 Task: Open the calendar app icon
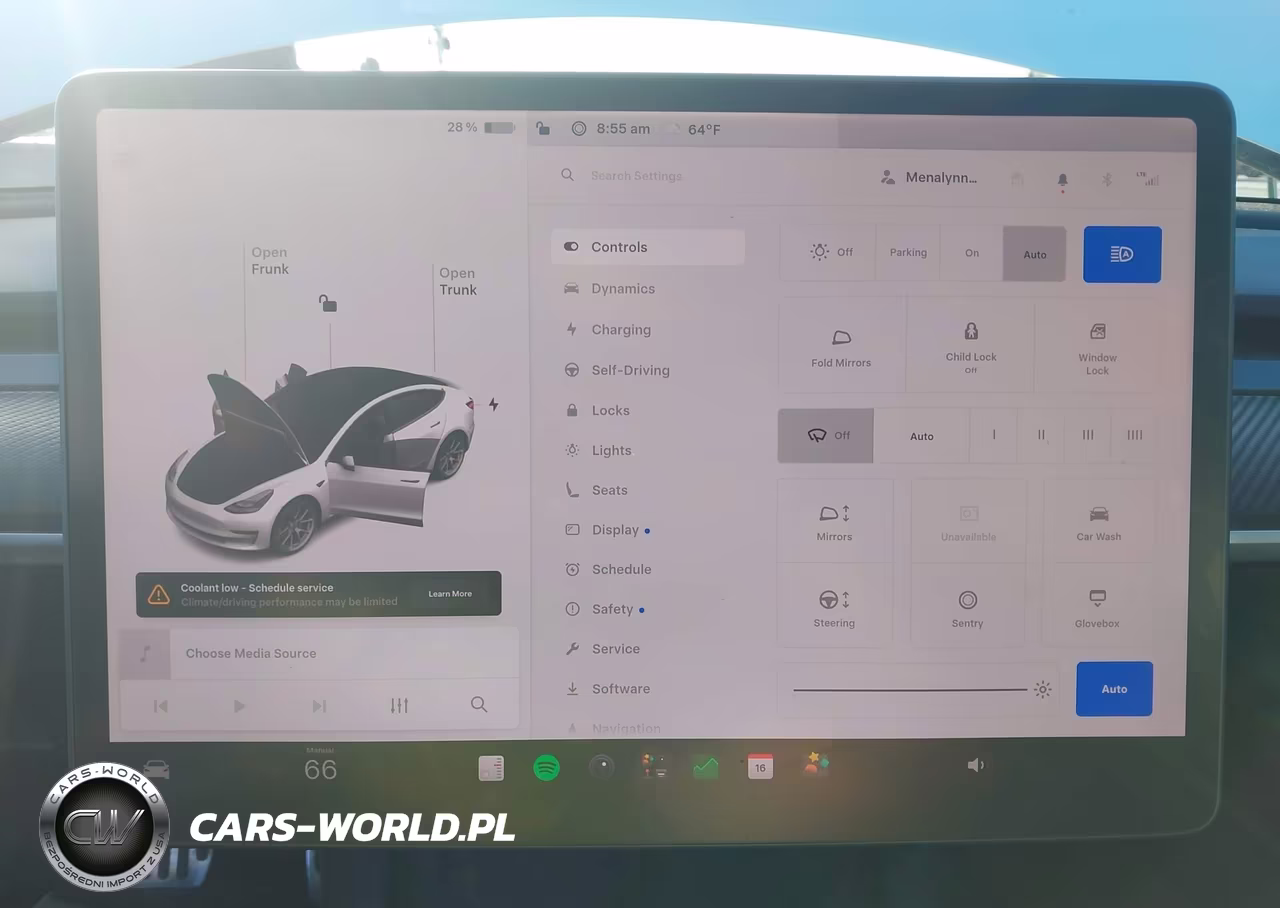[x=760, y=767]
